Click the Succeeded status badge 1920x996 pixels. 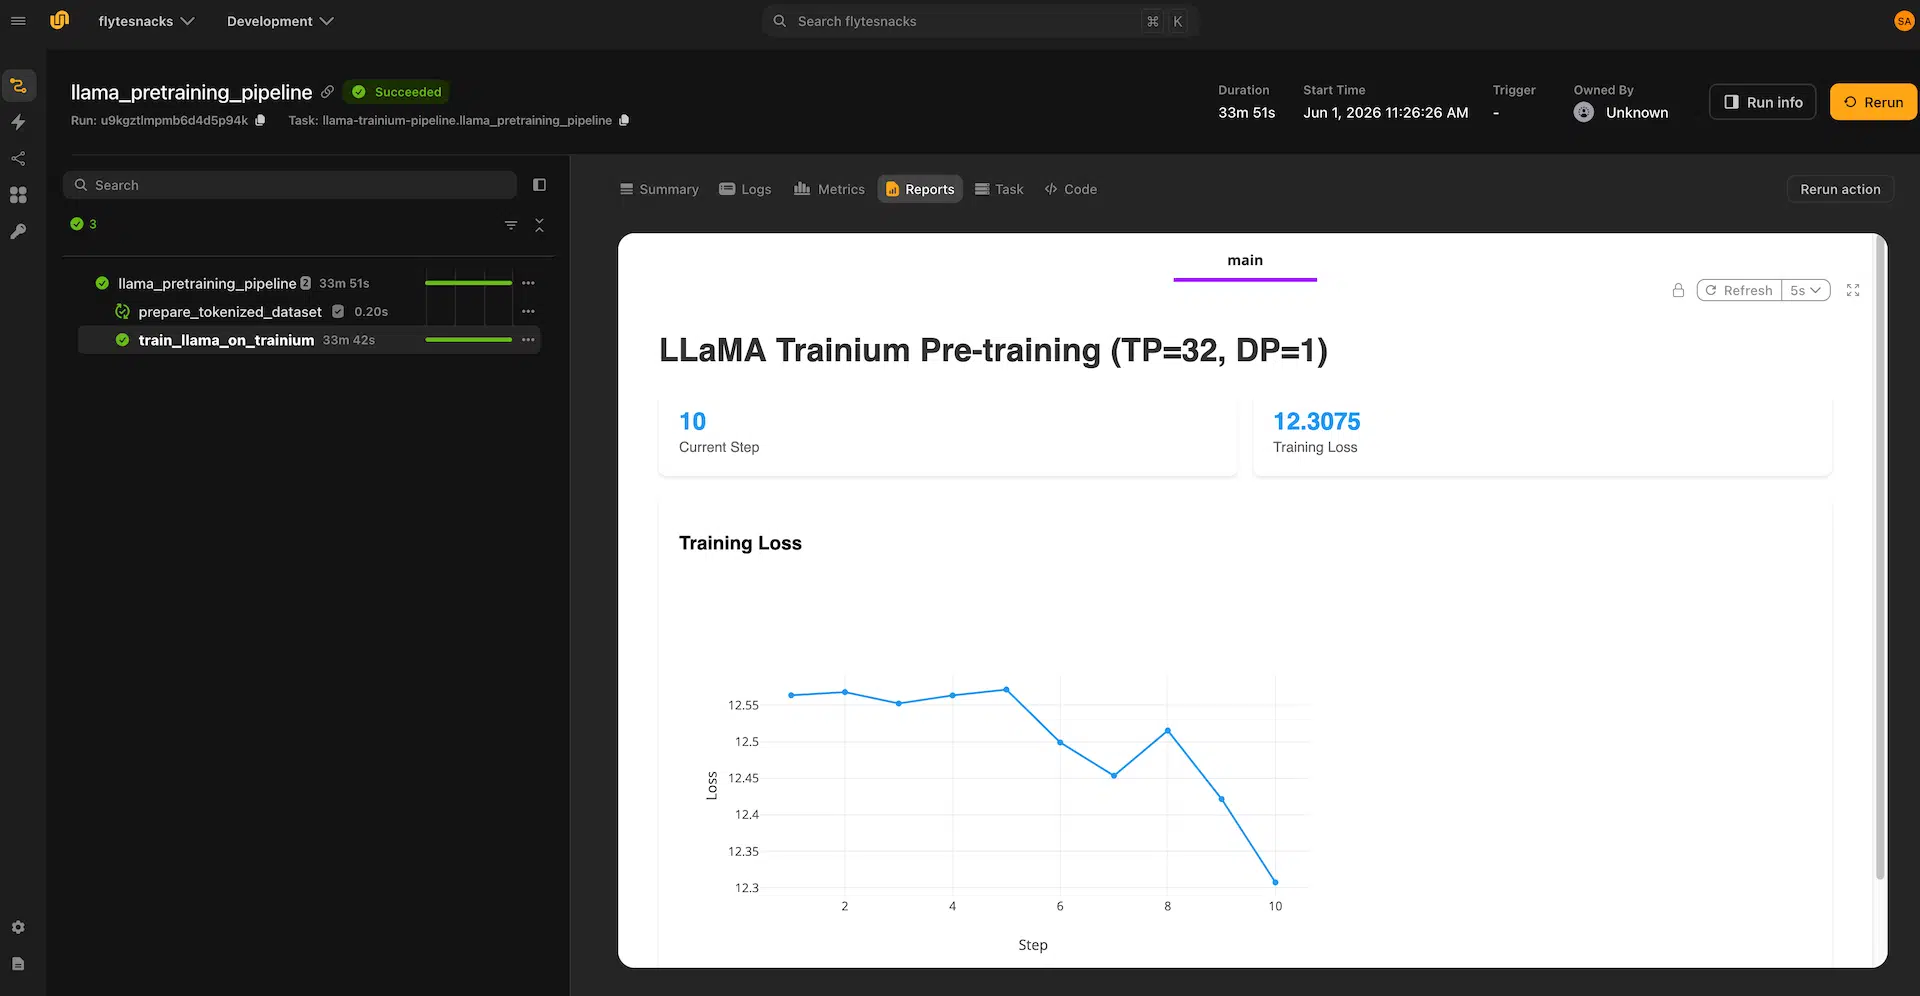click(397, 92)
